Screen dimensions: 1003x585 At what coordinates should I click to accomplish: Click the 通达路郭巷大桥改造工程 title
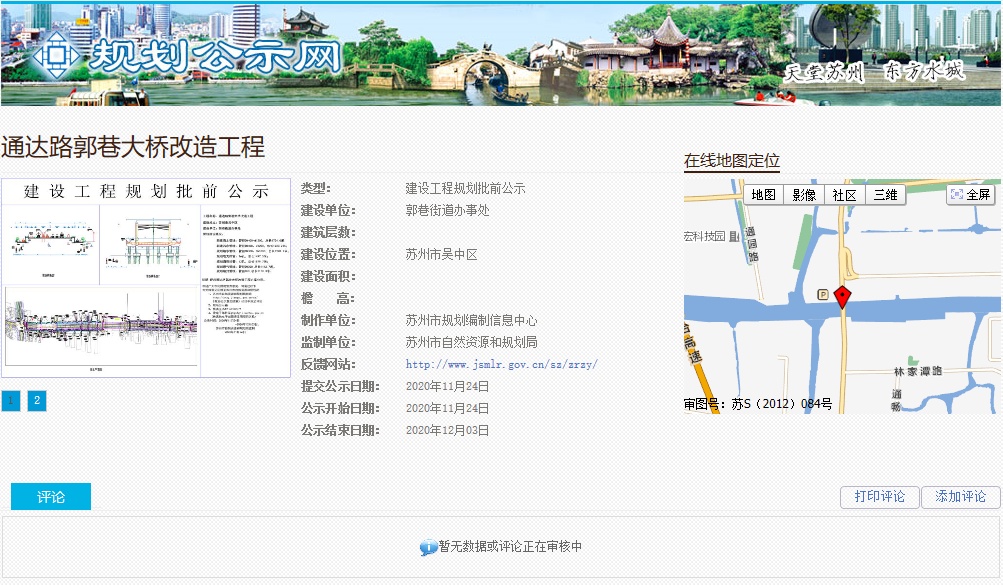click(x=133, y=148)
